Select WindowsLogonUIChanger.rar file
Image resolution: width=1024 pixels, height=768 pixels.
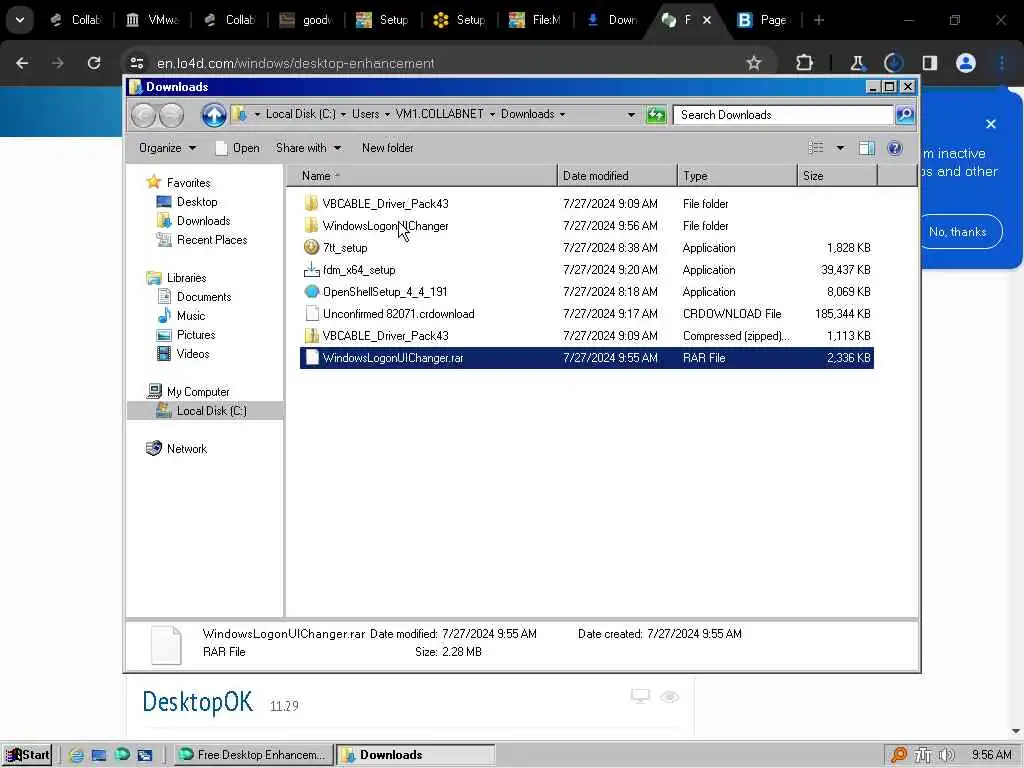click(x=586, y=358)
